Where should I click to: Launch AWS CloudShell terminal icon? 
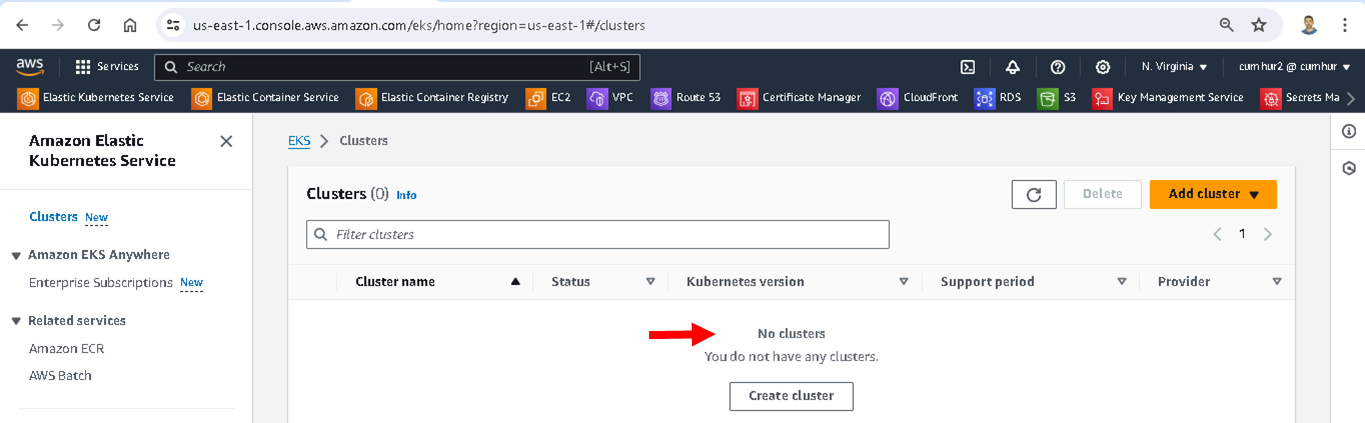coord(967,67)
